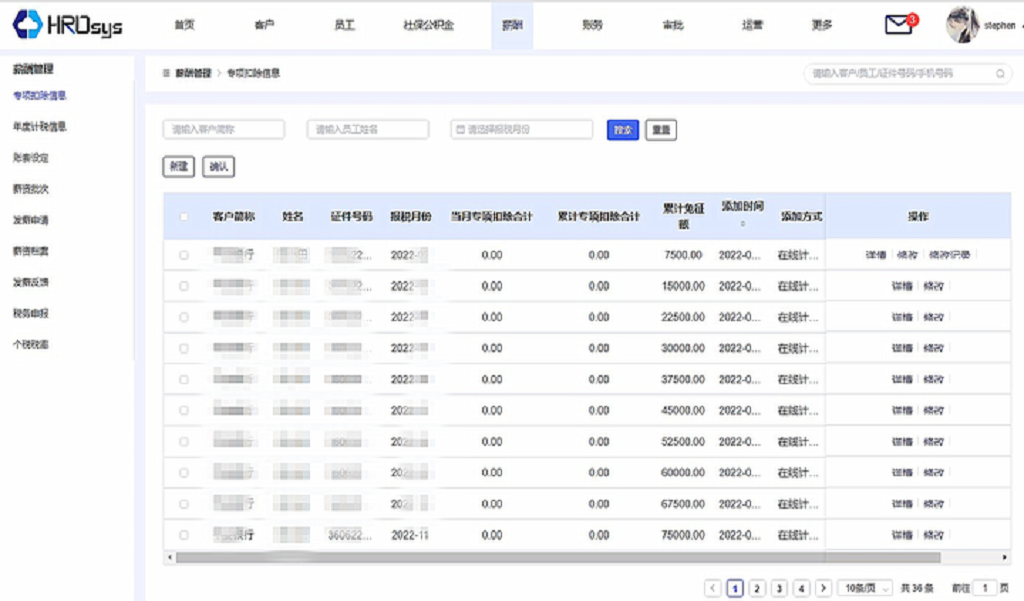The image size is (1024, 601).
Task: Click the stephen user avatar
Action: [962, 25]
